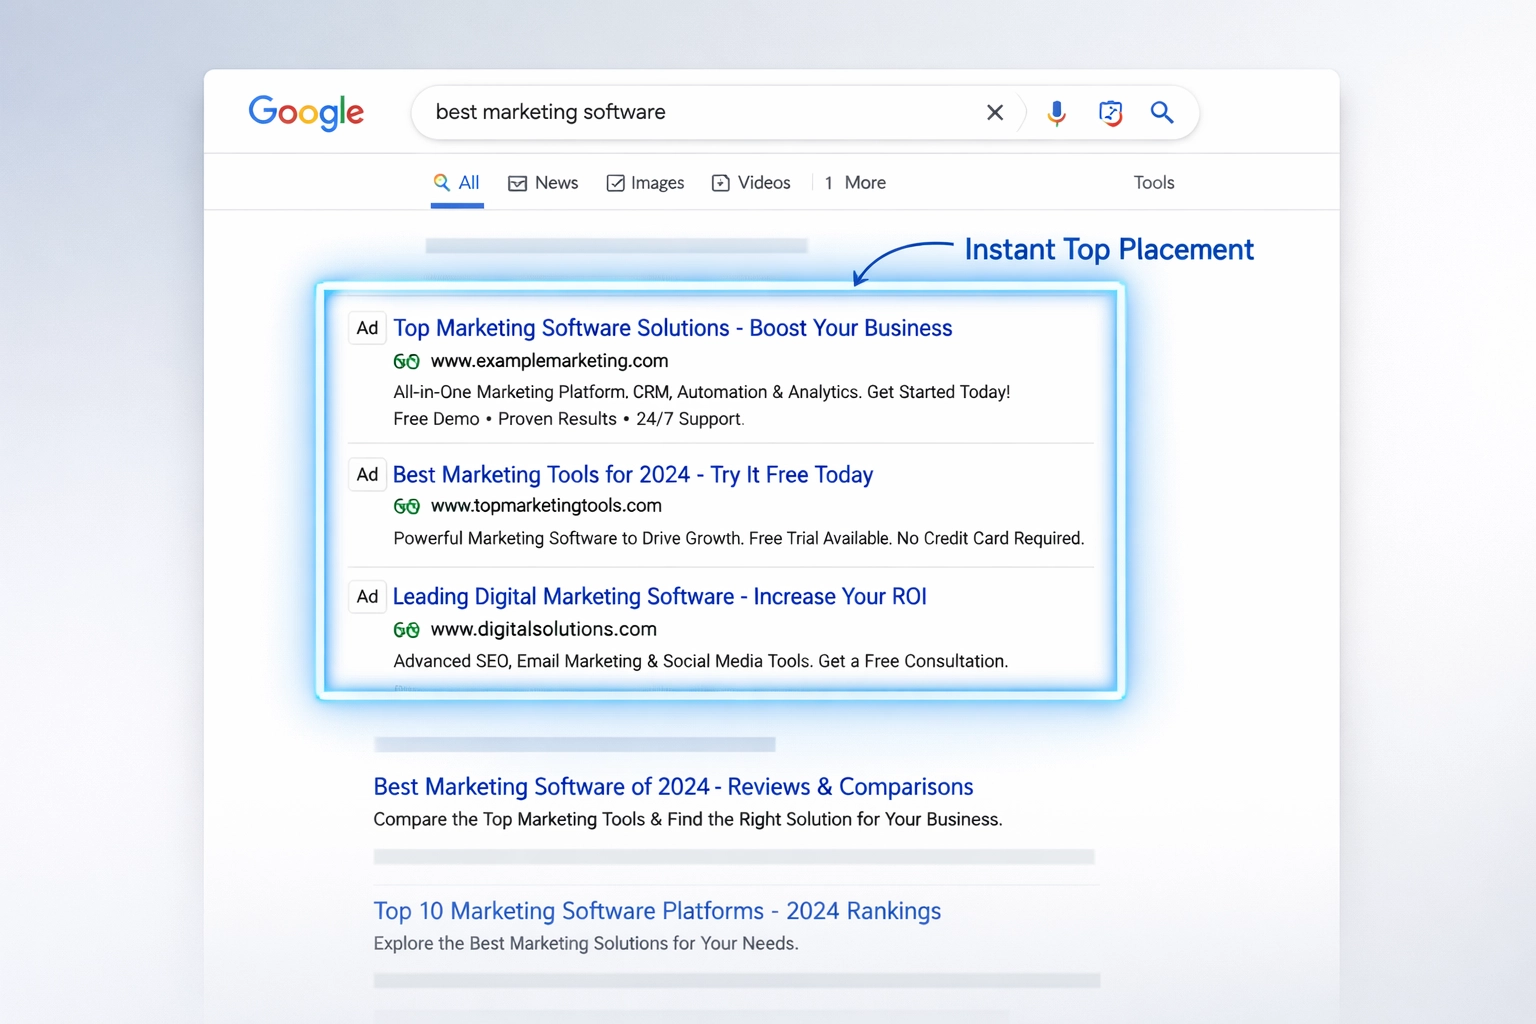
Task: Select the voice search microphone icon
Action: point(1056,112)
